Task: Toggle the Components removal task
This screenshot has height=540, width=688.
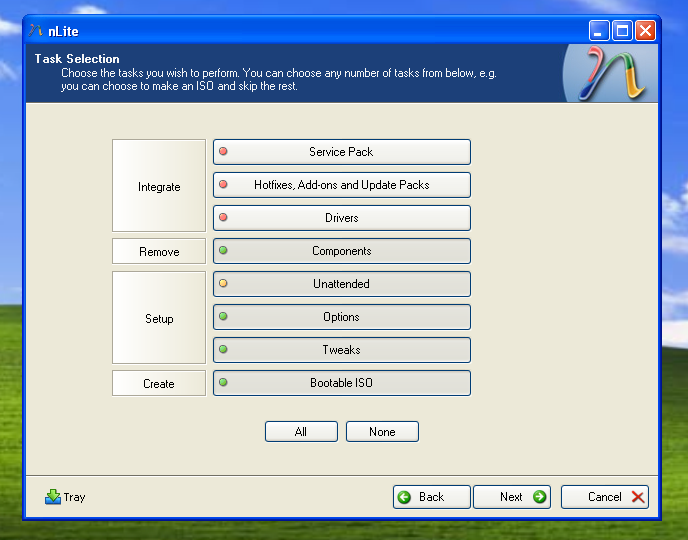Action: pos(341,251)
